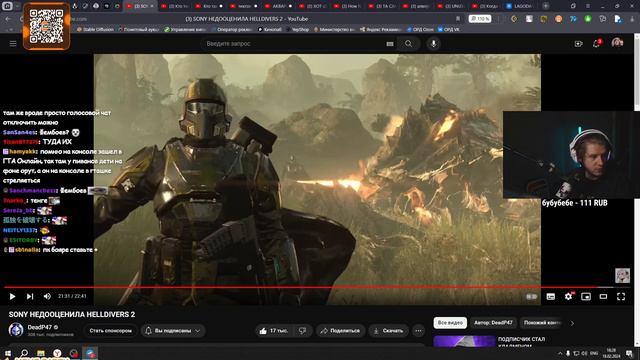
Task: Open the Кинопаб bookmark
Action: pyautogui.click(x=270, y=29)
